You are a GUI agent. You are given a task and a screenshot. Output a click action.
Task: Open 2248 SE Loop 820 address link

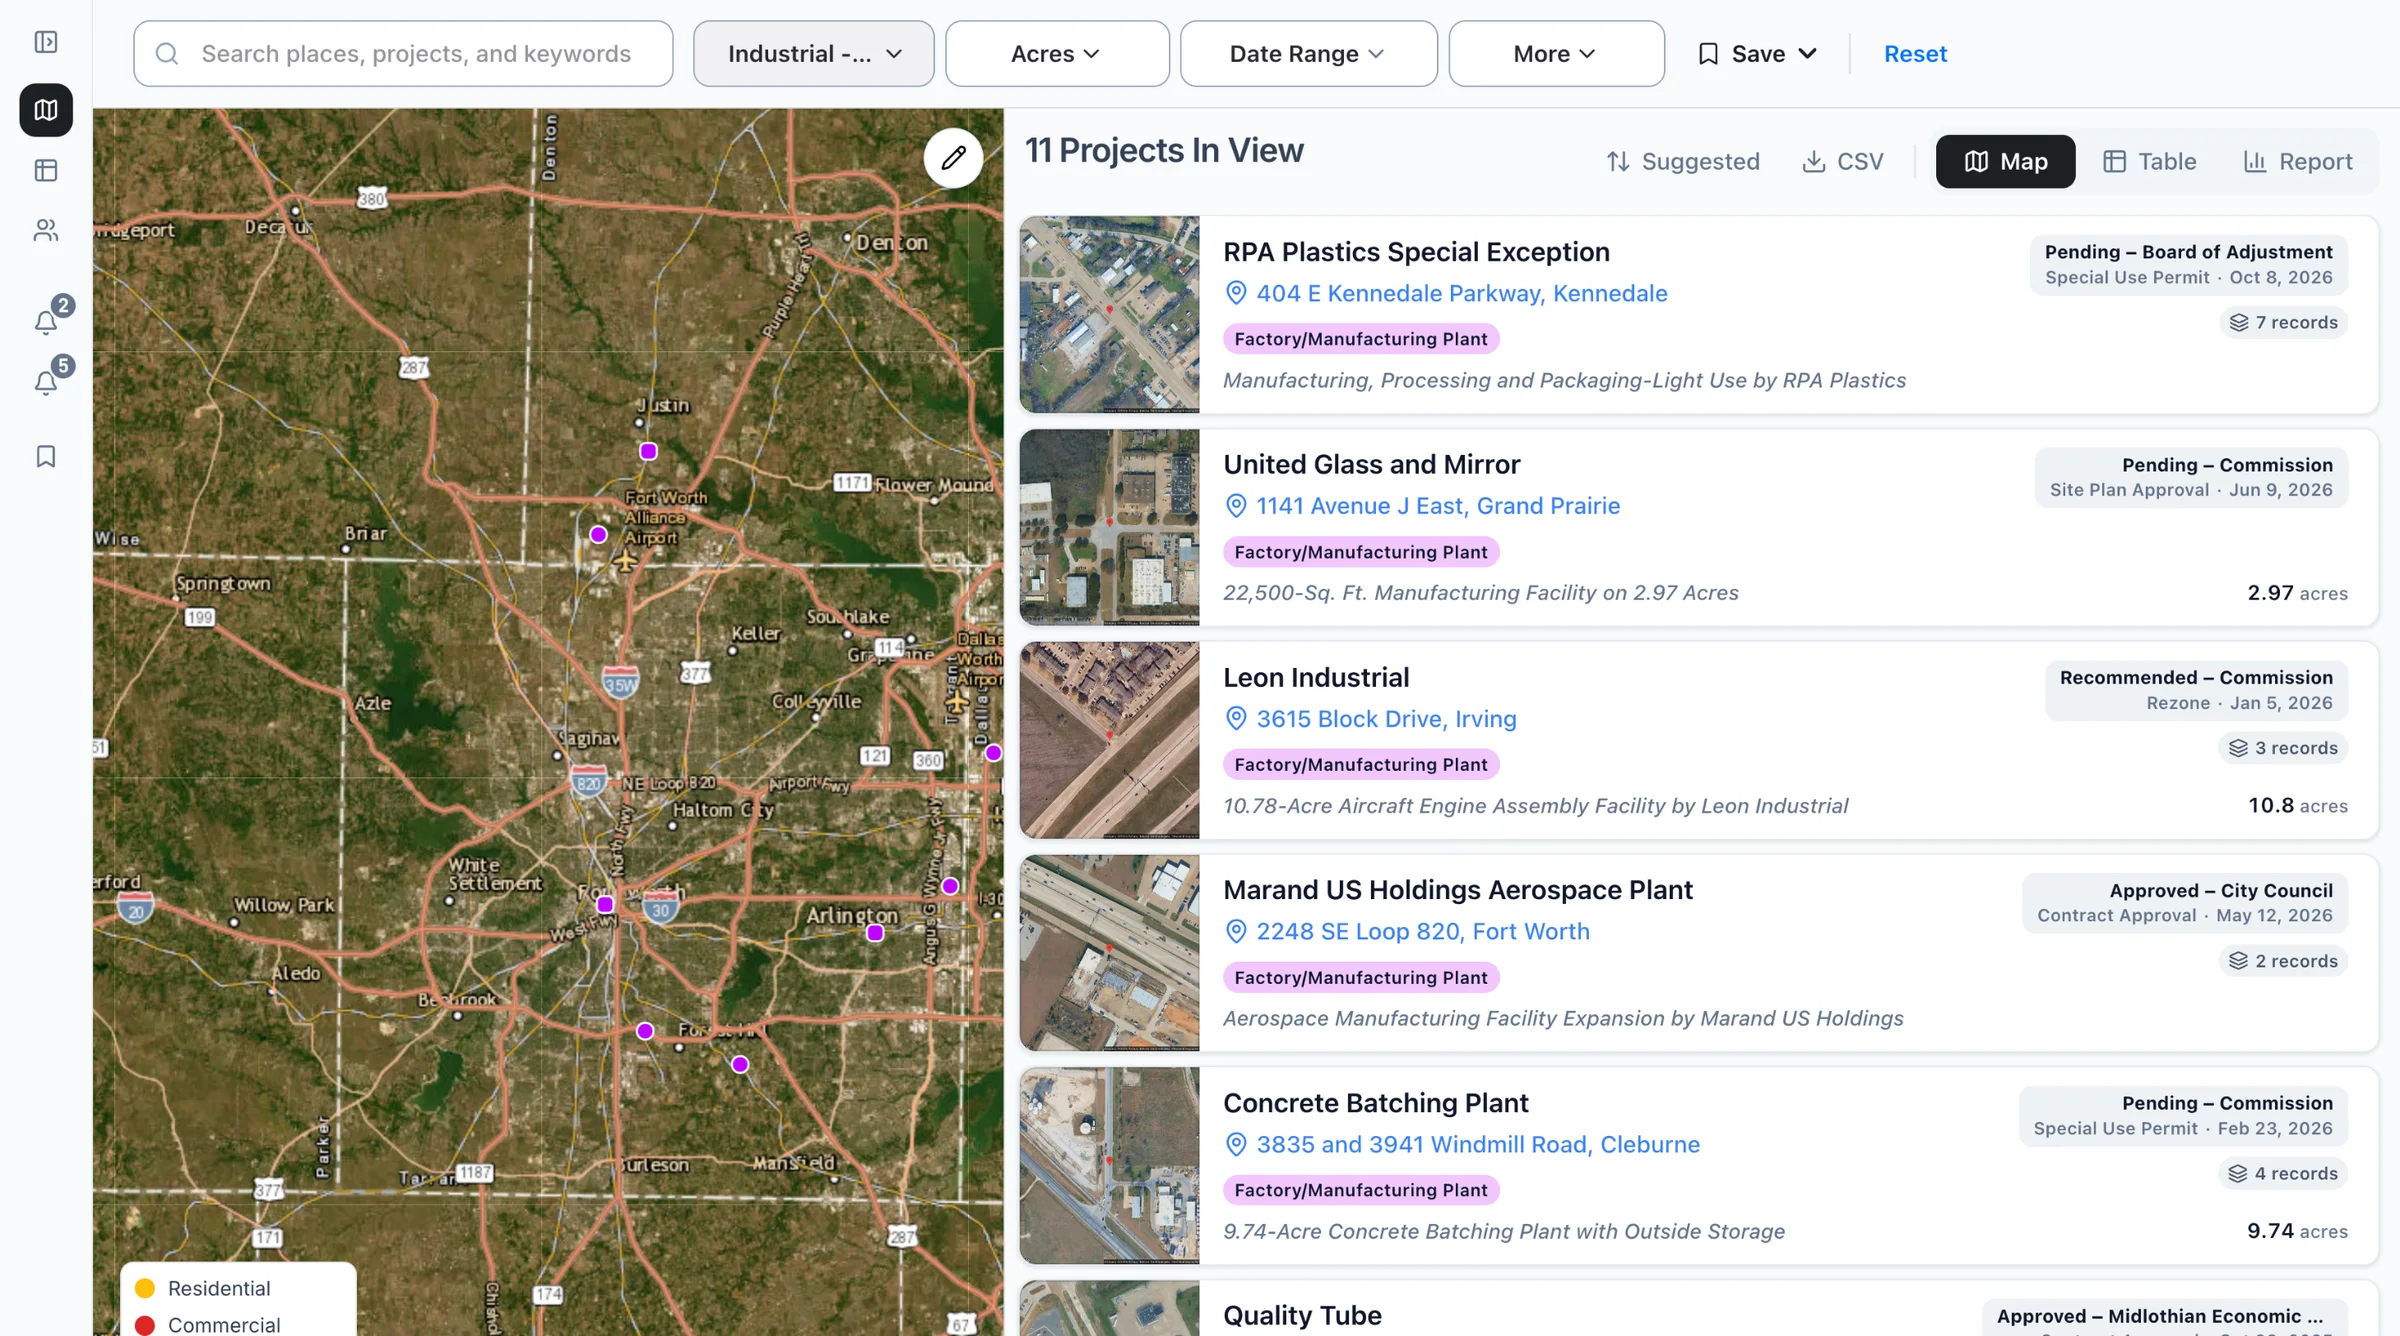coord(1423,932)
